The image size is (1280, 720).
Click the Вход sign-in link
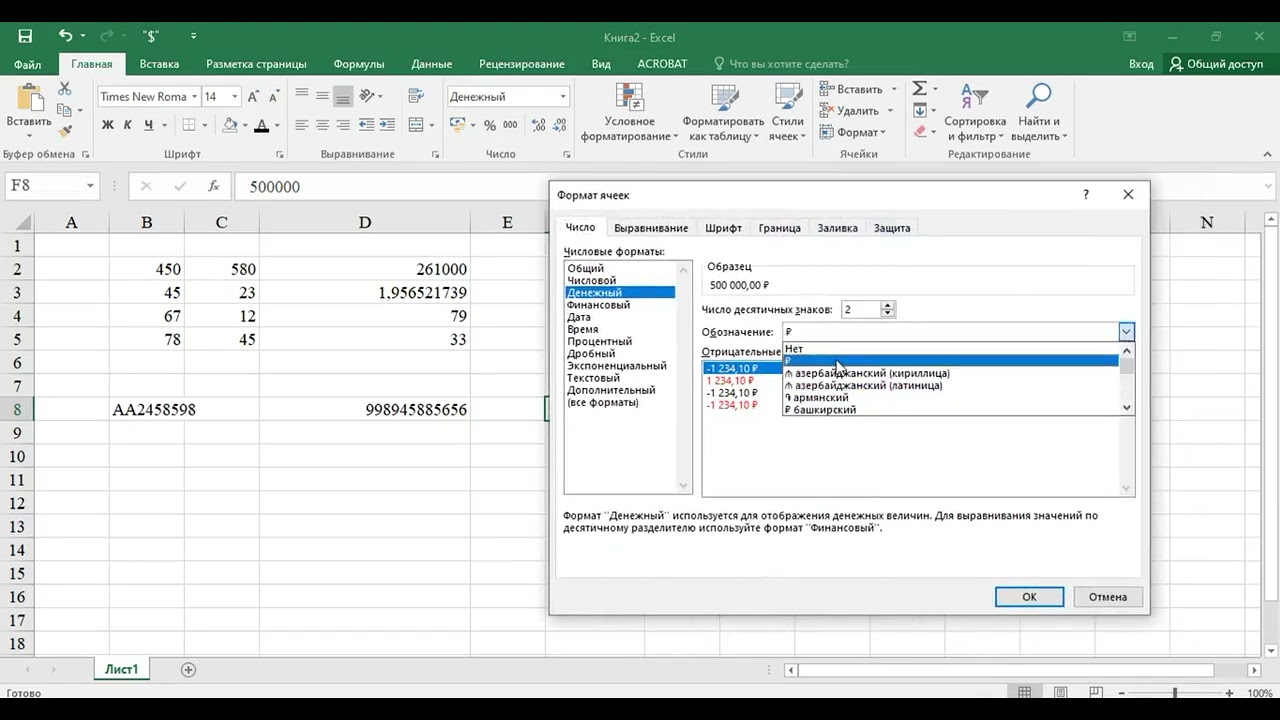pos(1141,64)
